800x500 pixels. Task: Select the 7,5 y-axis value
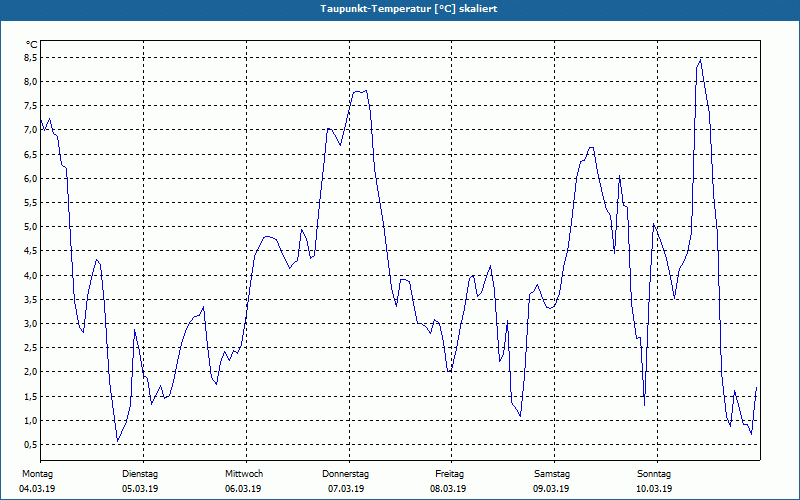(x=32, y=106)
